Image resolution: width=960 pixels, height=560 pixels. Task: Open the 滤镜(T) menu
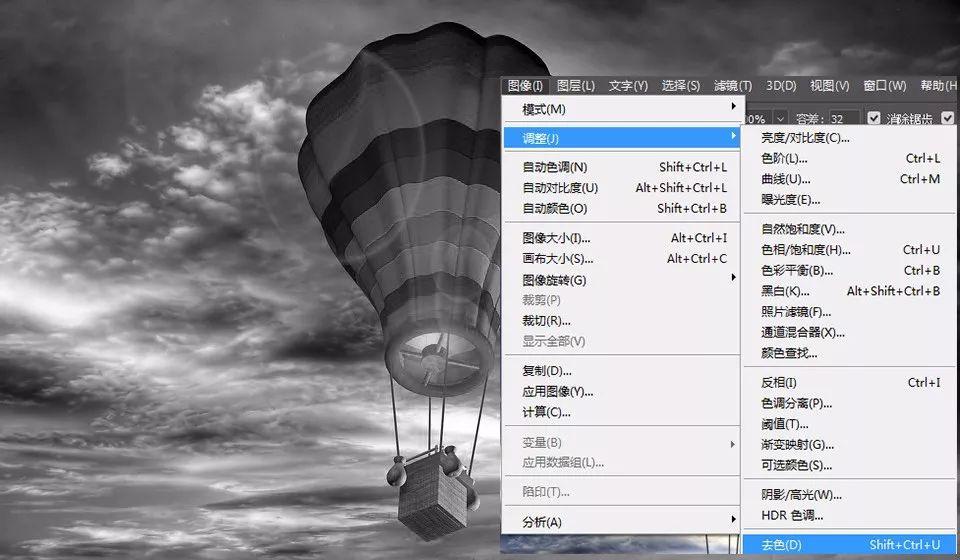point(732,86)
